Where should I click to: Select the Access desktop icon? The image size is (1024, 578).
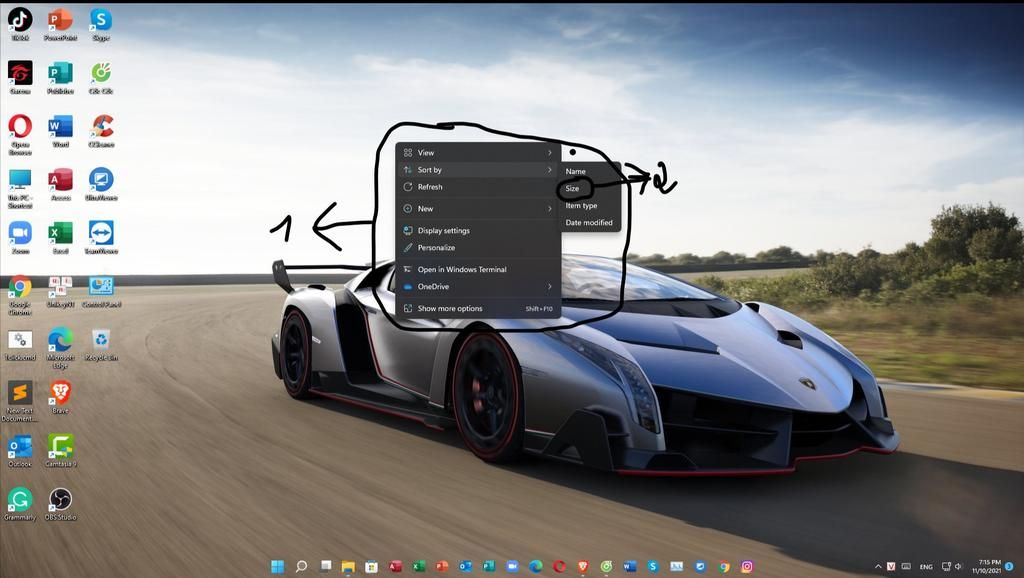[60, 184]
